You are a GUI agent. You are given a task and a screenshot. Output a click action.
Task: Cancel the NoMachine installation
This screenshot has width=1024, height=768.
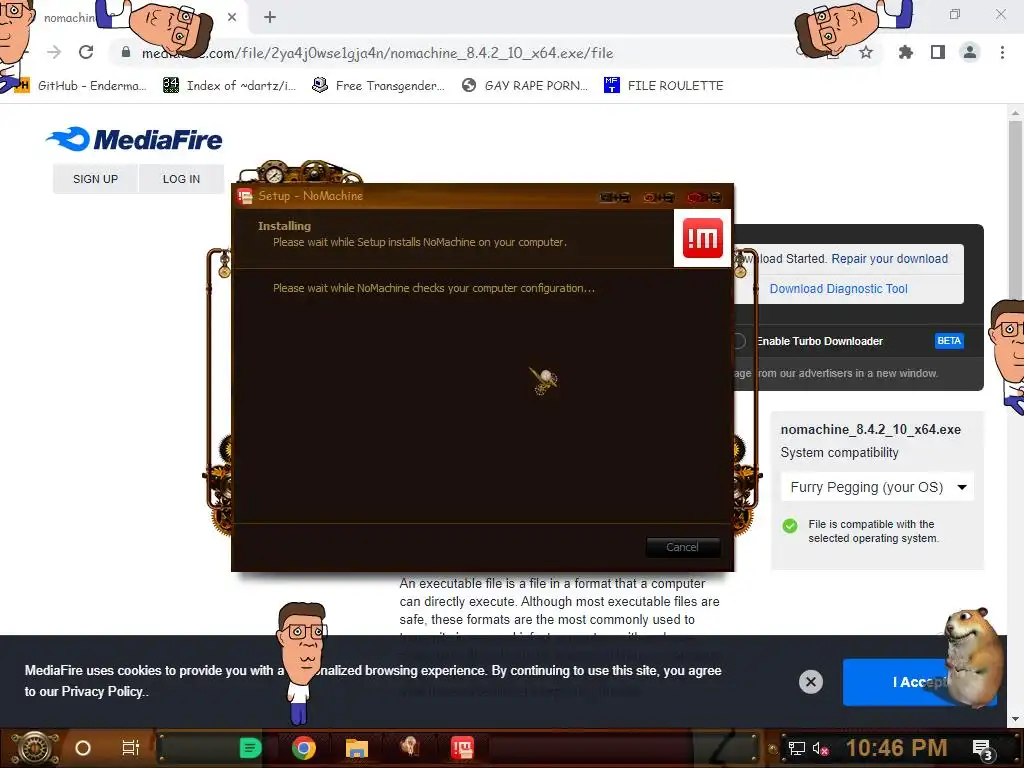pos(682,547)
